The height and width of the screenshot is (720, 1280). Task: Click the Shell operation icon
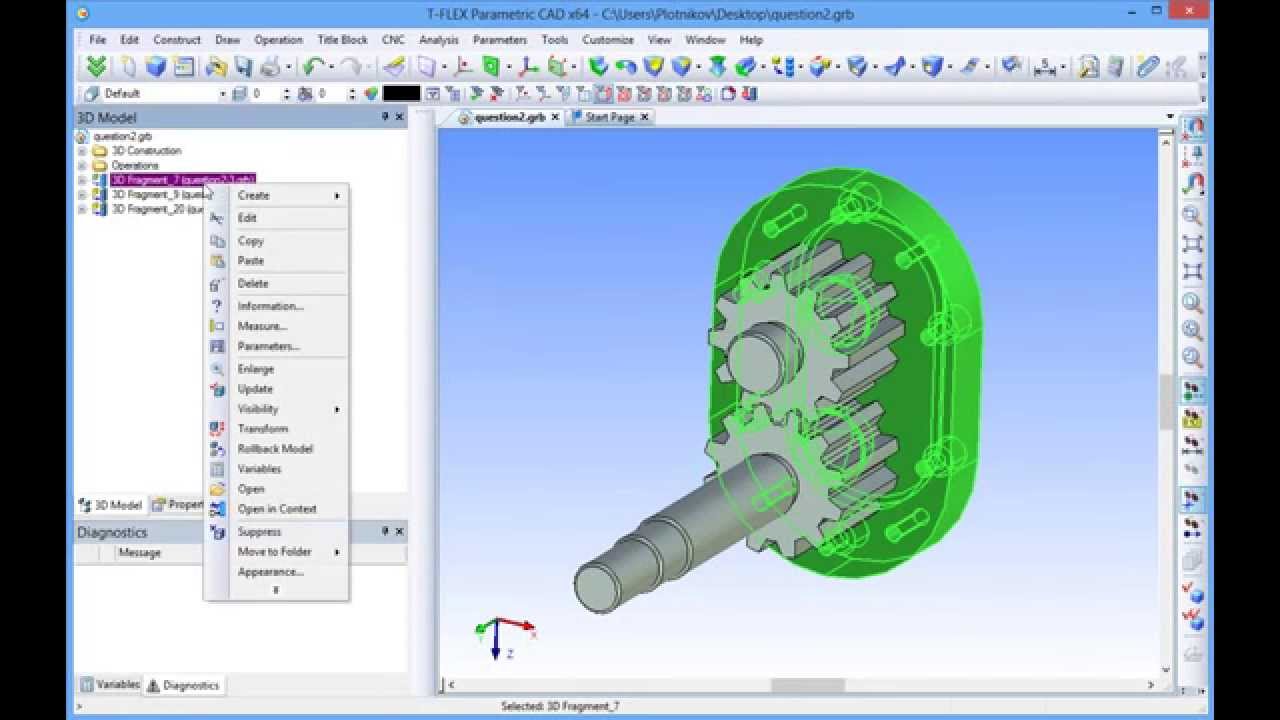pyautogui.click(x=932, y=67)
